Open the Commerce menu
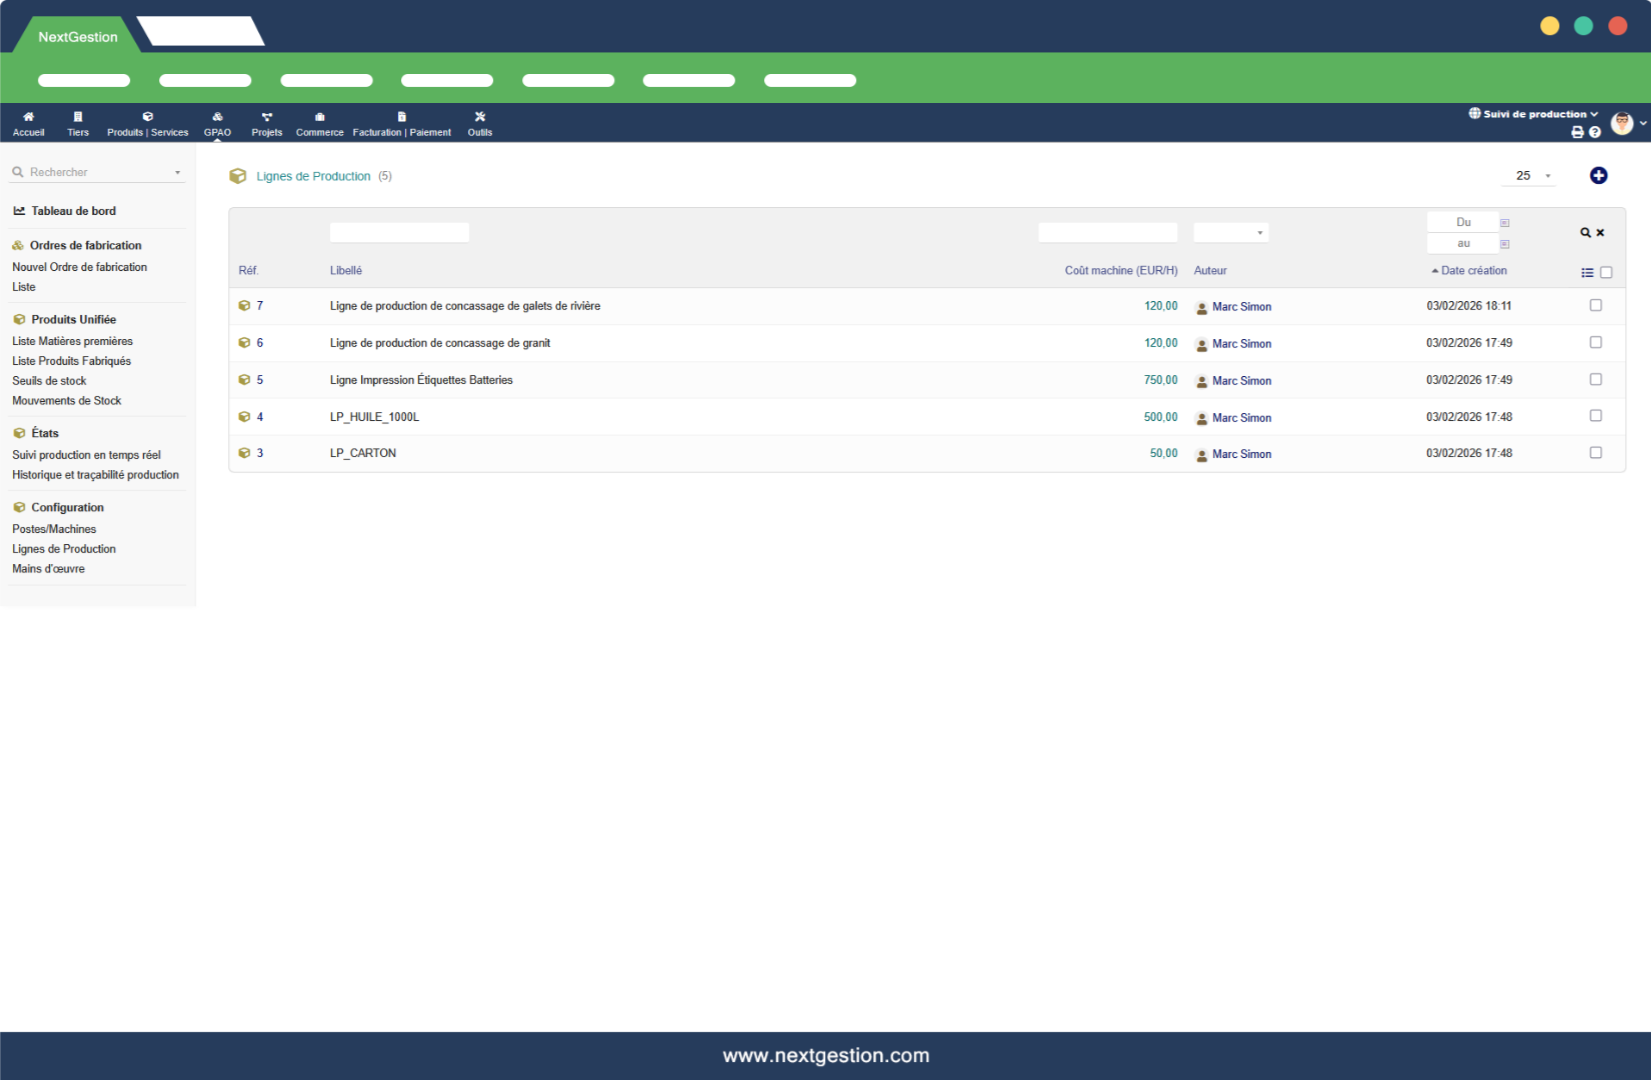The height and width of the screenshot is (1080, 1651). point(319,124)
